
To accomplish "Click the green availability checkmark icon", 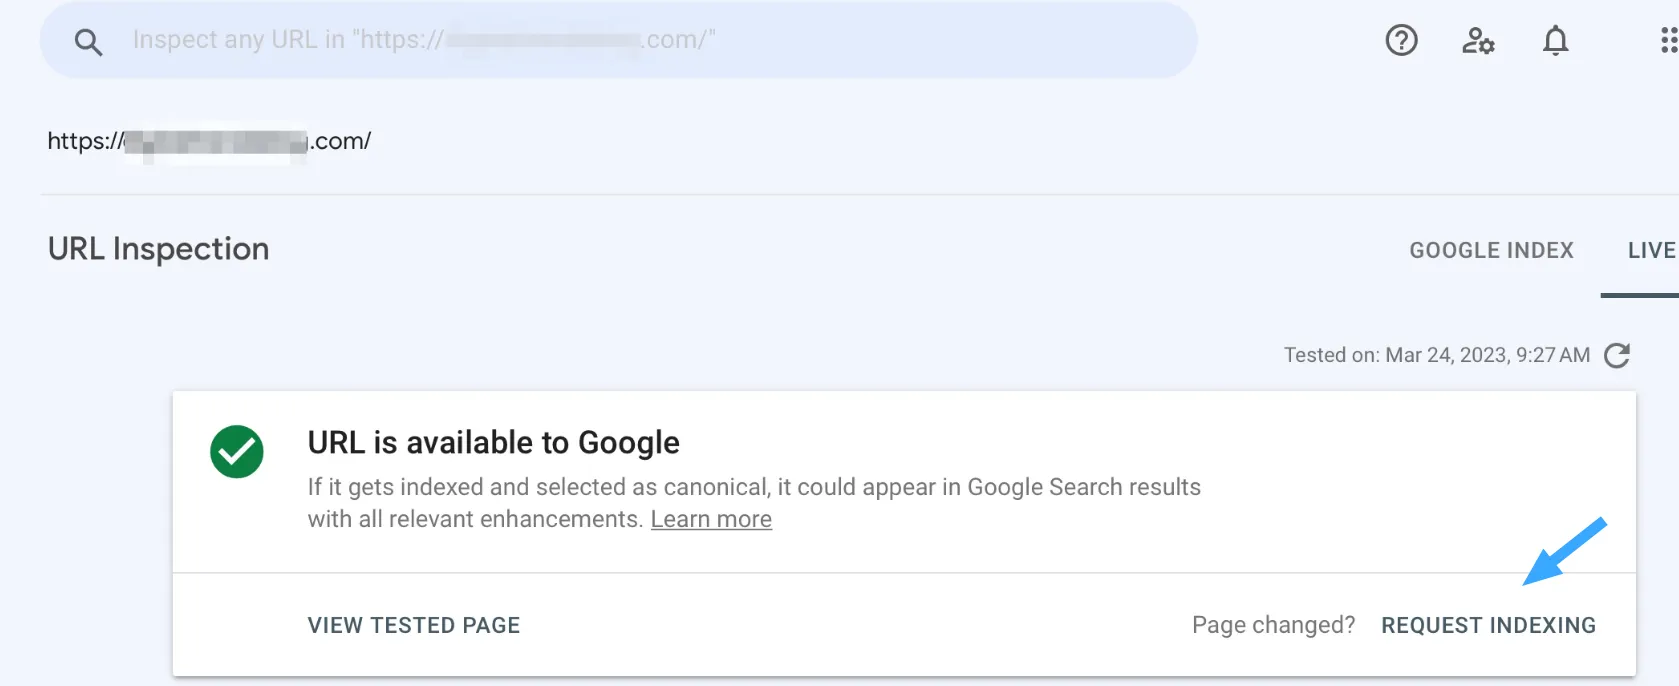I will click(x=237, y=452).
